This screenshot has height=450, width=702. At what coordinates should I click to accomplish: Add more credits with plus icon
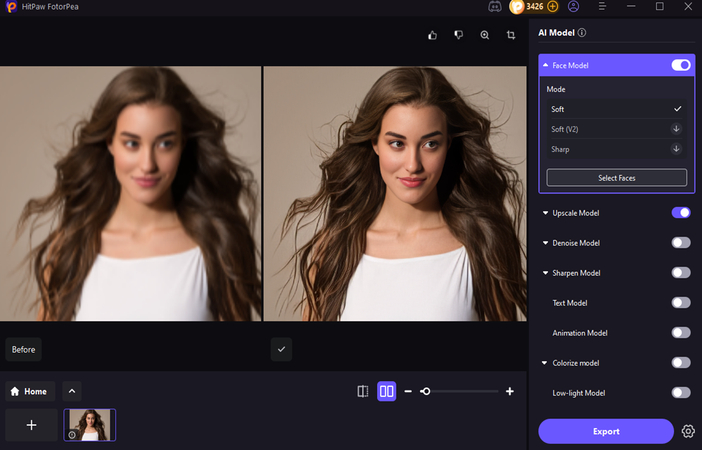pos(553,7)
